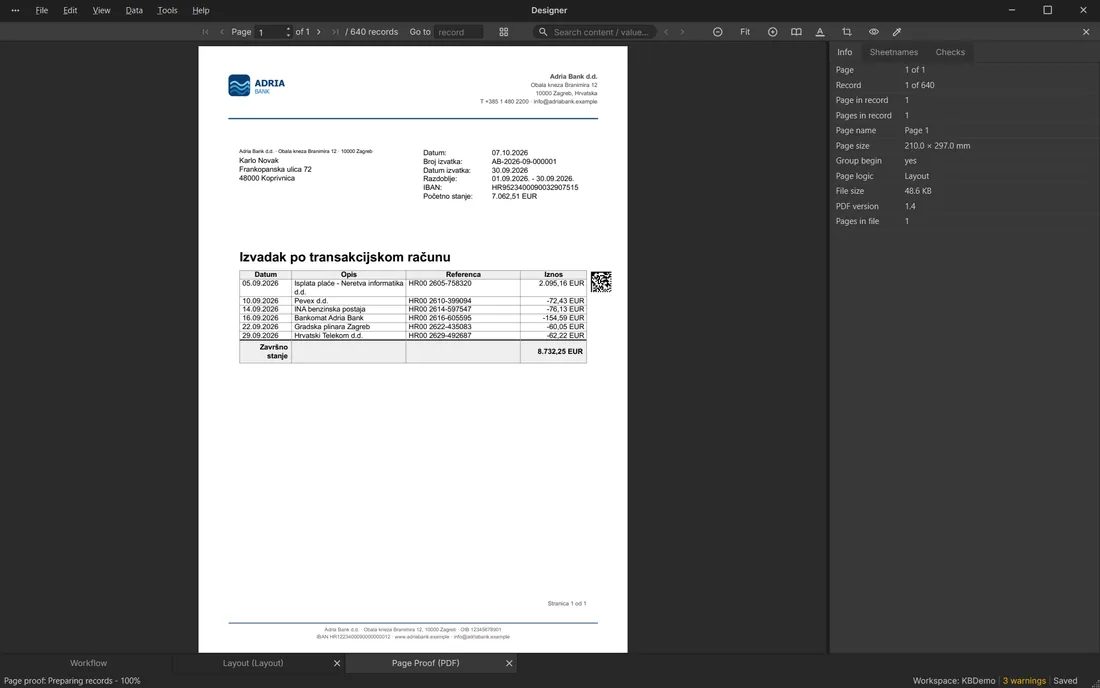The height and width of the screenshot is (688, 1100).
Task: Open the View menu
Action: [101, 11]
